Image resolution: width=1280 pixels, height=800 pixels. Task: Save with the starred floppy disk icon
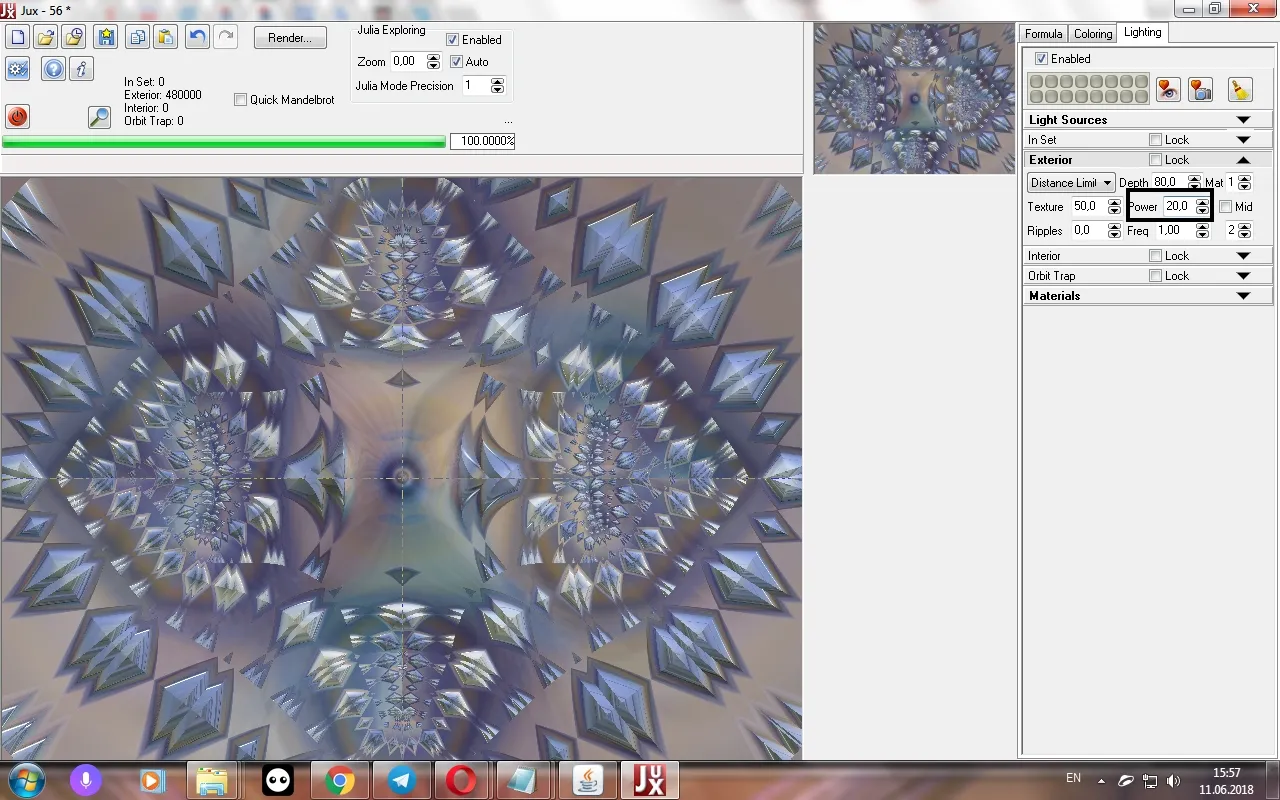pyautogui.click(x=106, y=38)
